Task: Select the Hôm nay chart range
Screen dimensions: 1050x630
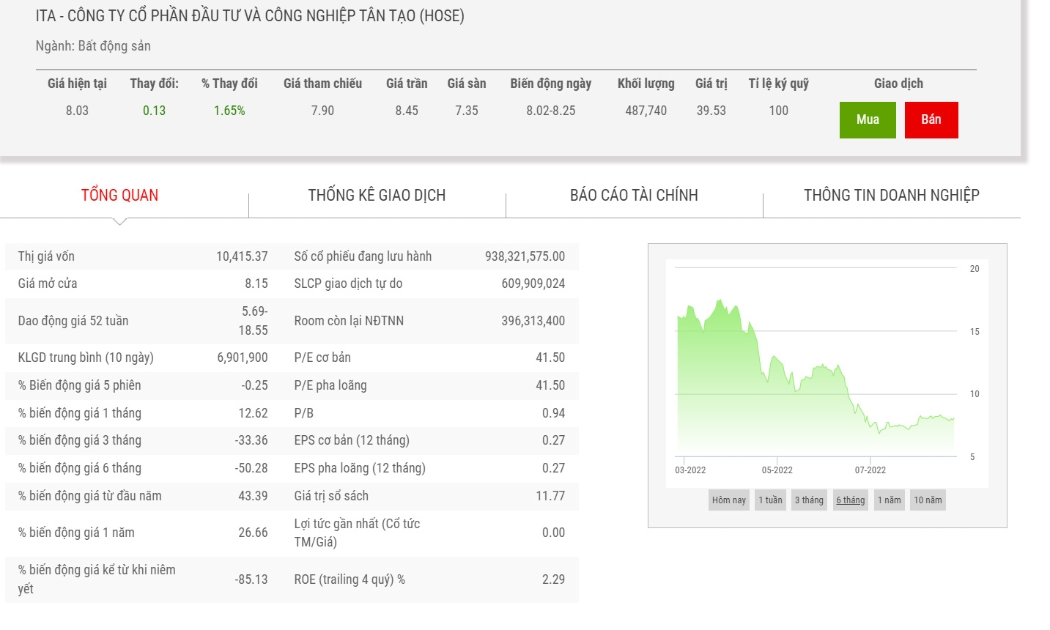Action: click(x=729, y=500)
